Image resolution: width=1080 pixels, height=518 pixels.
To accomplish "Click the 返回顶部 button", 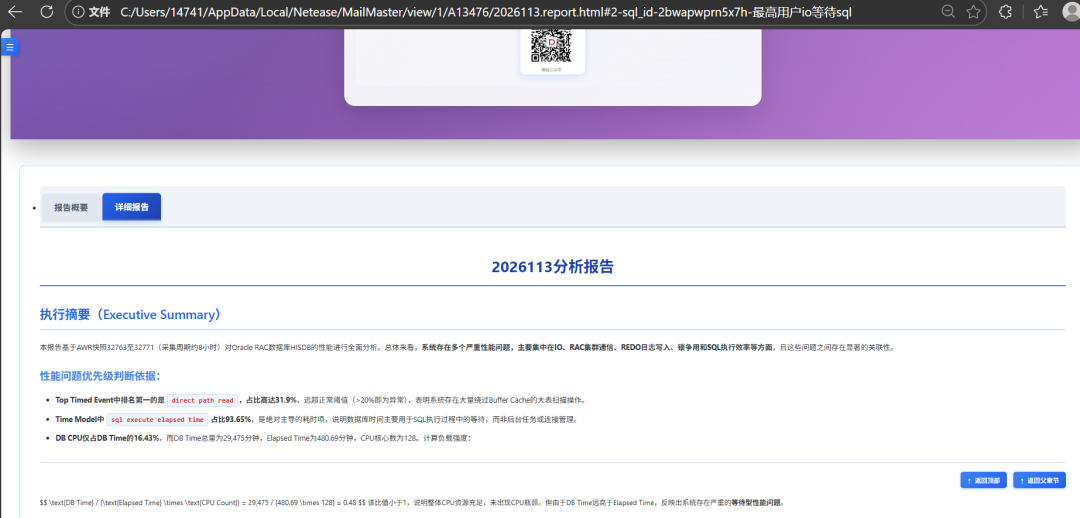I will tap(984, 480).
